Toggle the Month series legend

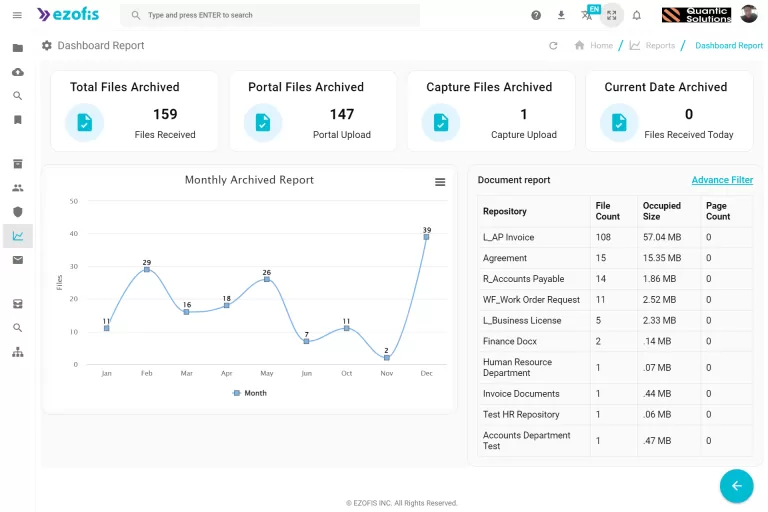250,393
